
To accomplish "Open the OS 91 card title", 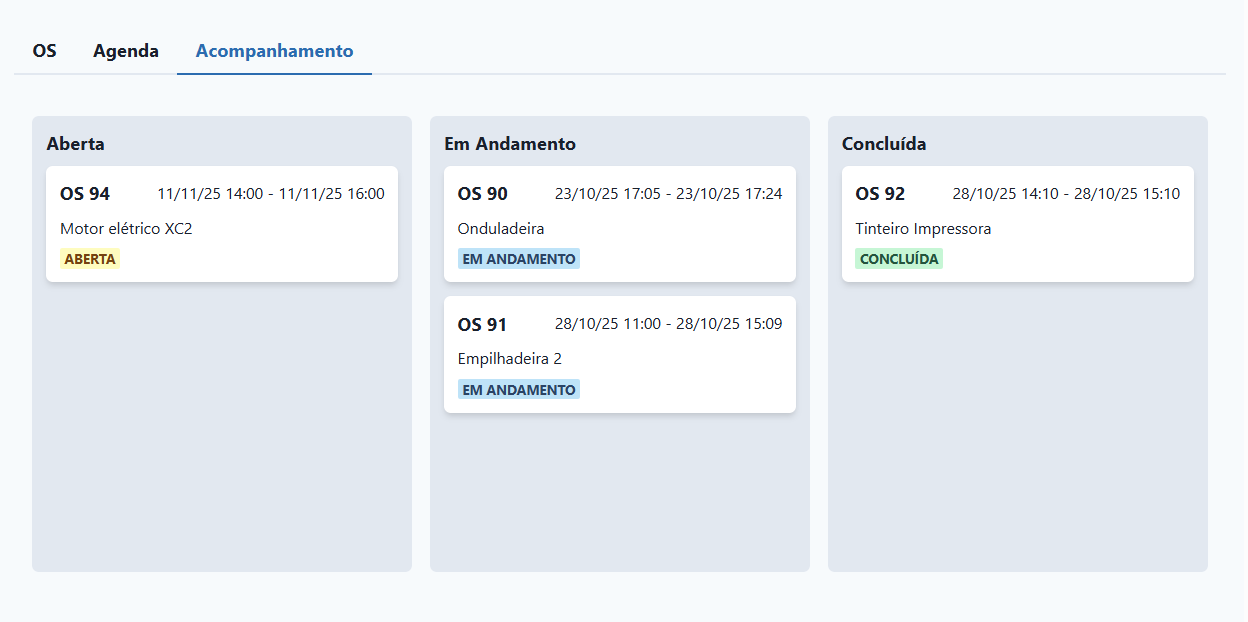I will [x=483, y=325].
